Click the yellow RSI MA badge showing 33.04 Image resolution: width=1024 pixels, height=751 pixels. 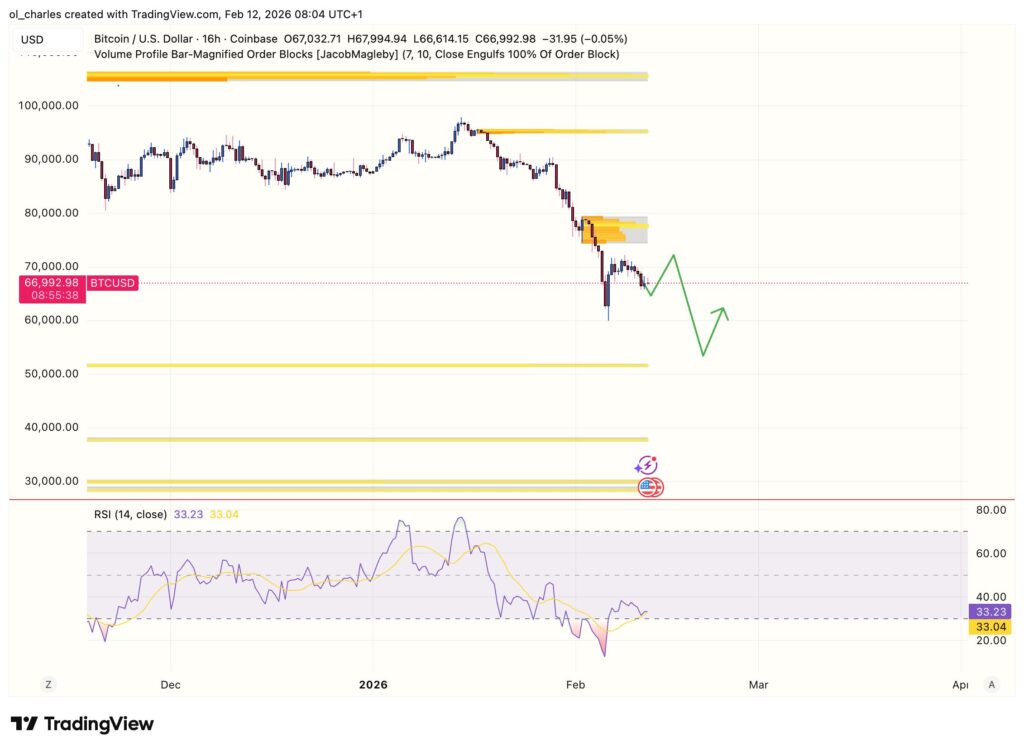991,627
